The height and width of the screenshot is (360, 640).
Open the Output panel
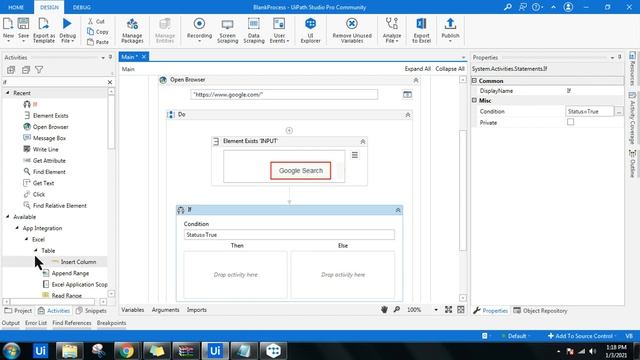11,323
